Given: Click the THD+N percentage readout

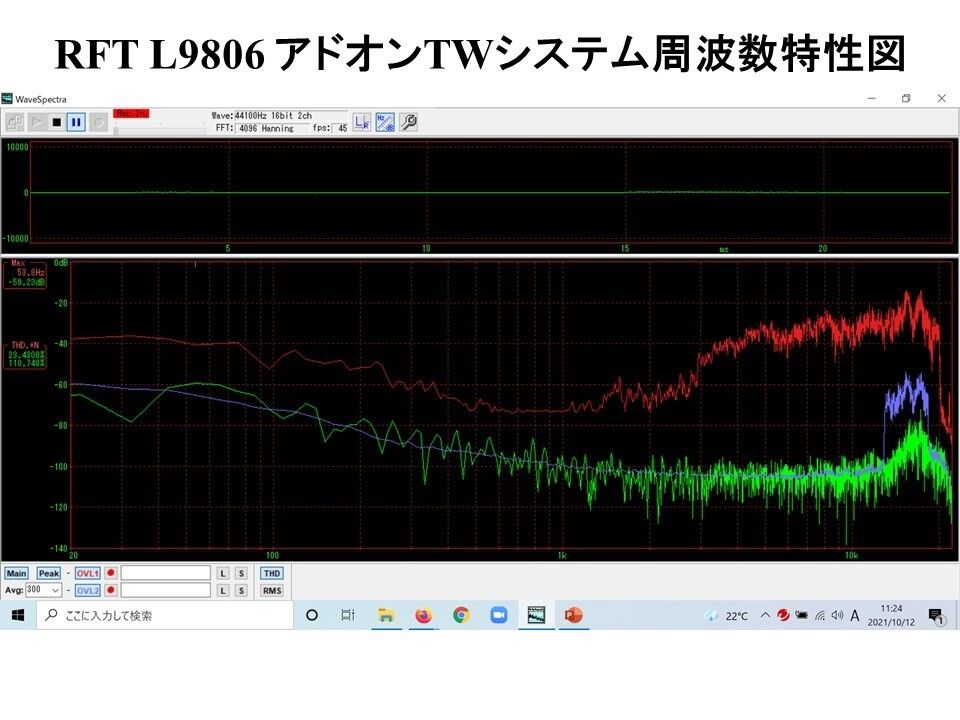Looking at the screenshot, I should pyautogui.click(x=26, y=355).
